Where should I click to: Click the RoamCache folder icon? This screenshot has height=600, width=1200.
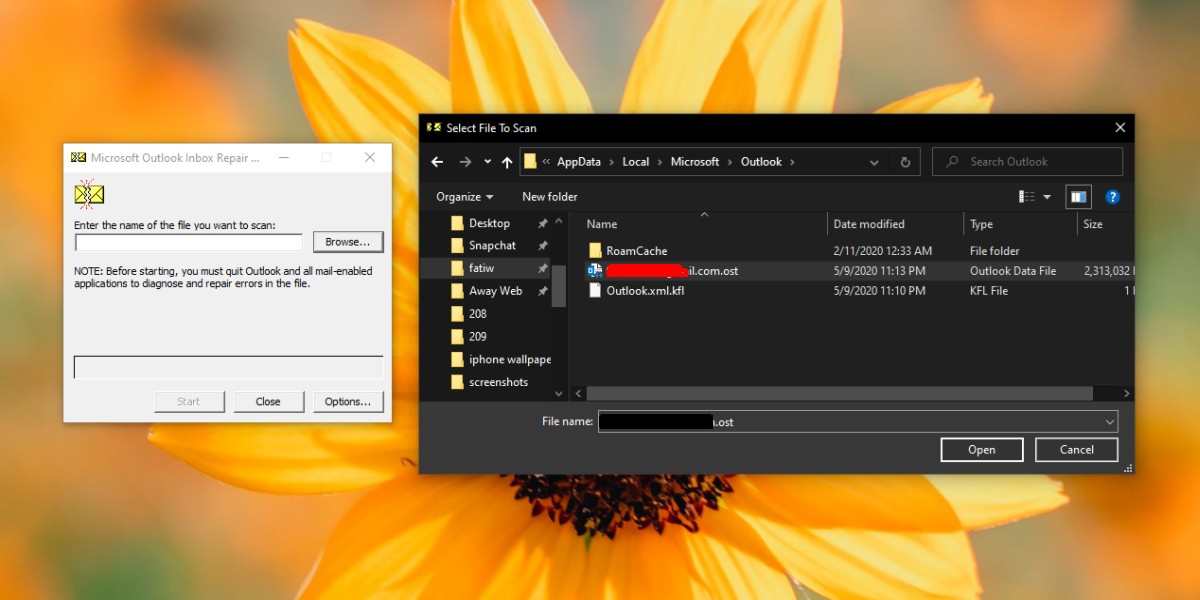click(594, 251)
